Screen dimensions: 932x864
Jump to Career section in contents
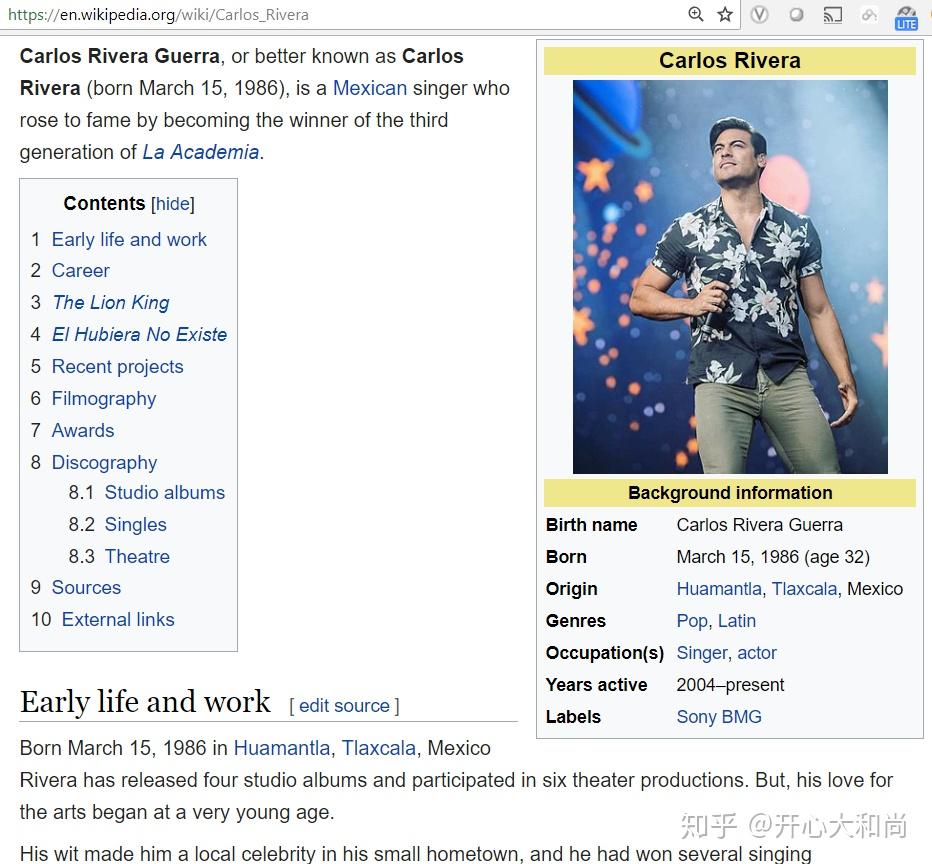pos(80,271)
